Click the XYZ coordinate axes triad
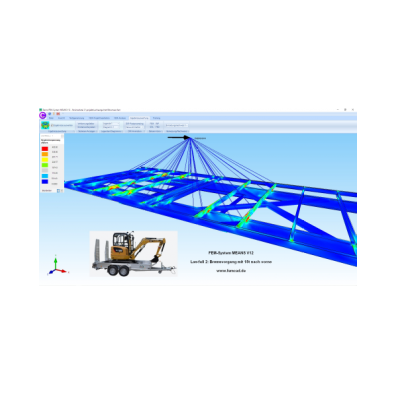Viewport: 396px width, 396px height. [57, 266]
